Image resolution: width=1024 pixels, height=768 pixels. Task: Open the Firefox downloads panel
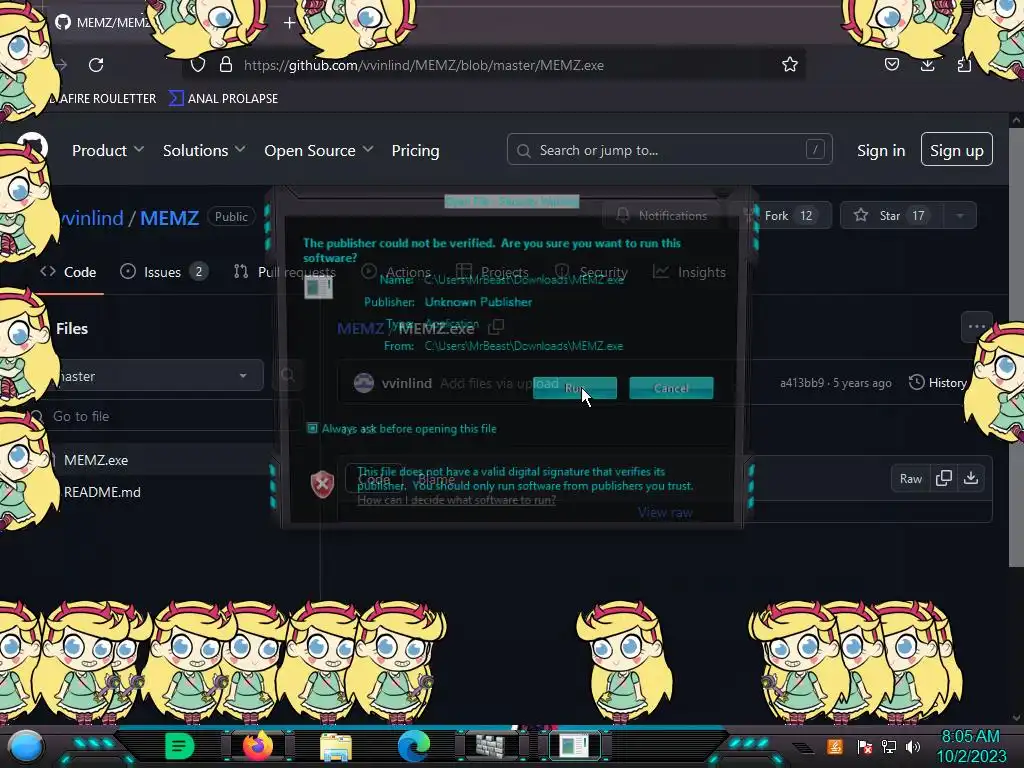click(x=927, y=64)
